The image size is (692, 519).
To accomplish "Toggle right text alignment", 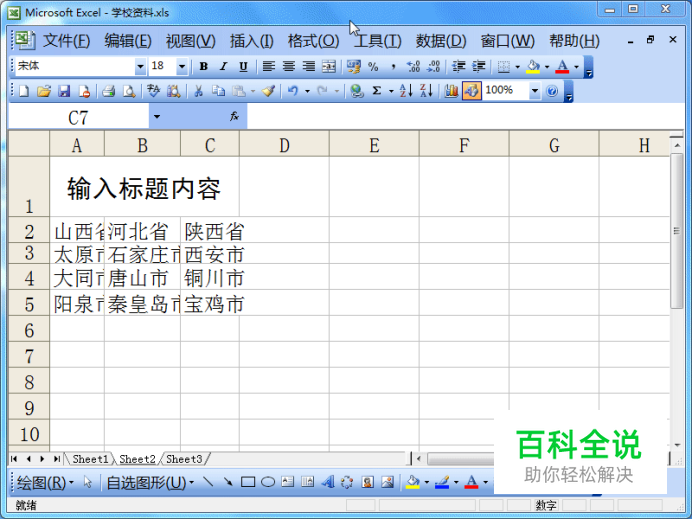I will [308, 67].
